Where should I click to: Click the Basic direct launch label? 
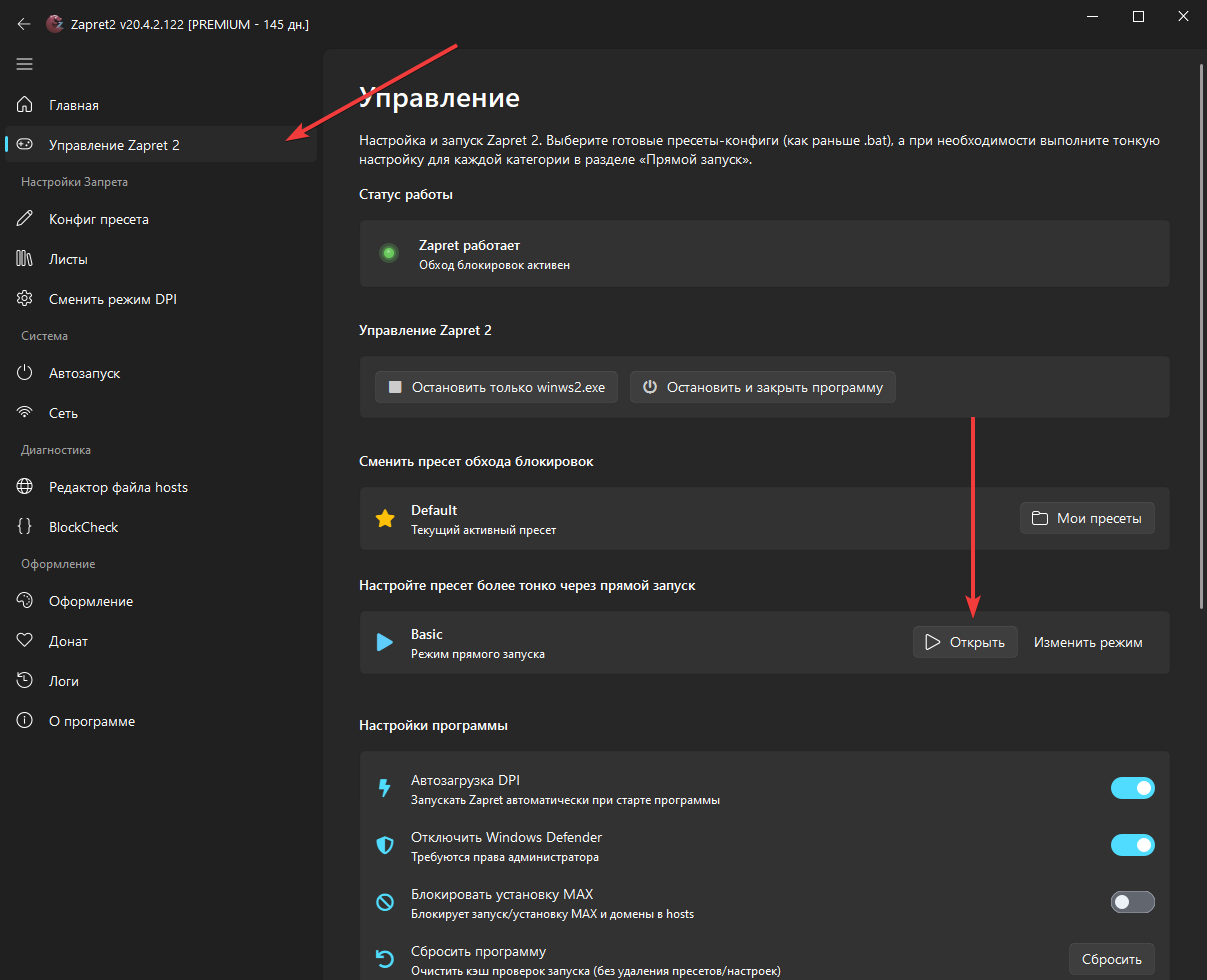[427, 634]
